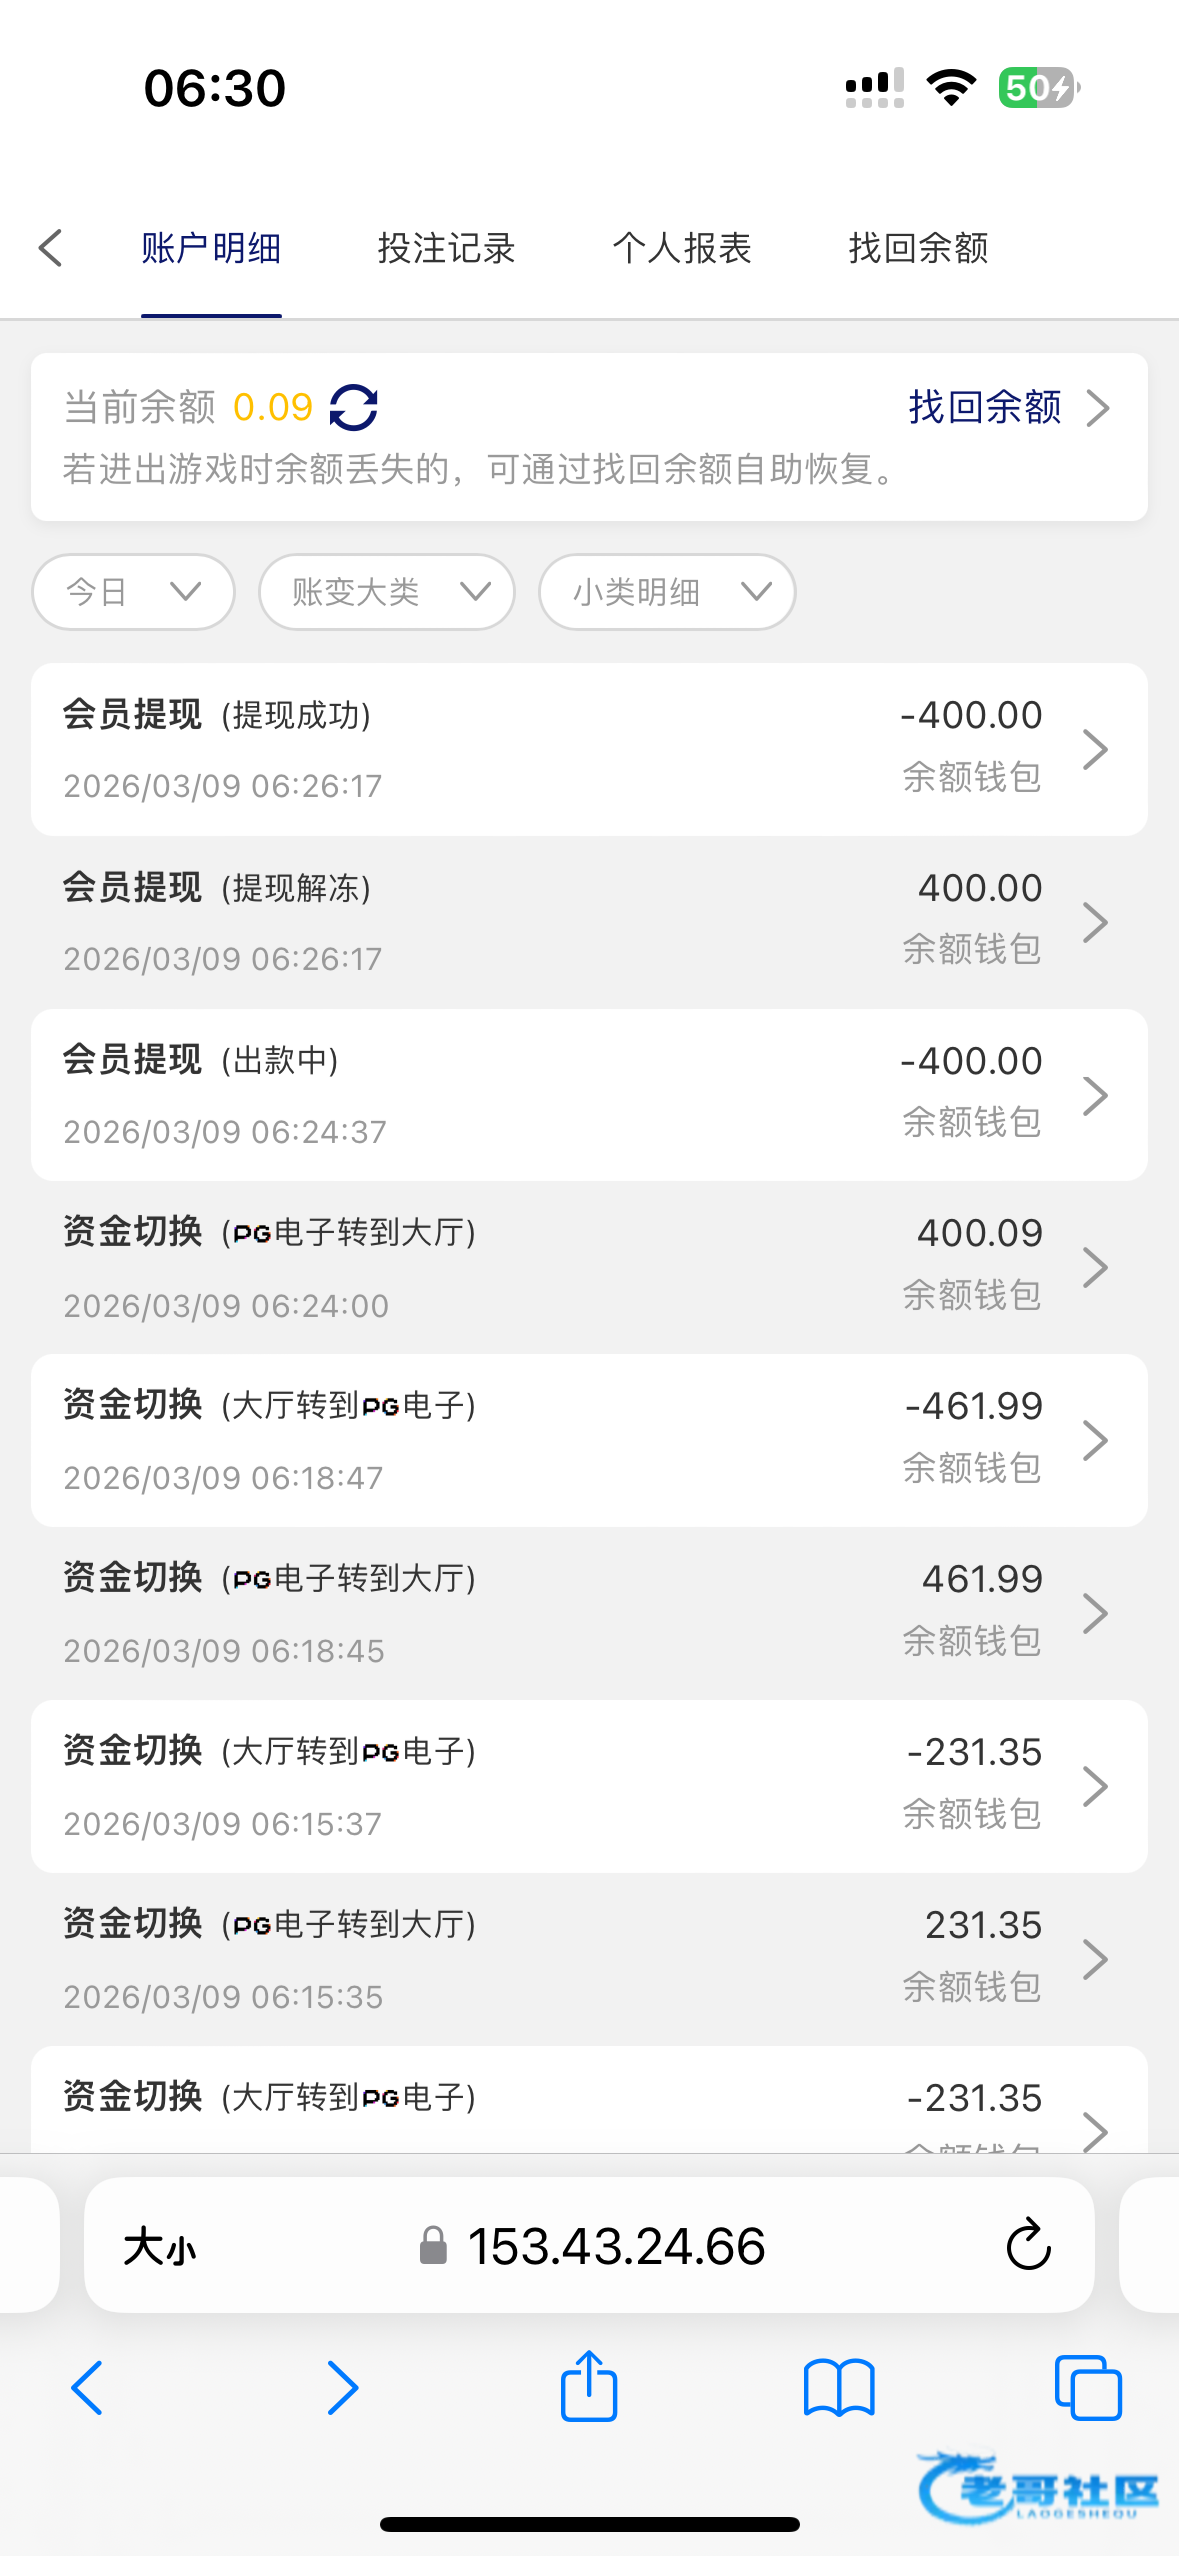The image size is (1179, 2556).
Task: Reload the page in Safari address bar
Action: point(1027,2246)
